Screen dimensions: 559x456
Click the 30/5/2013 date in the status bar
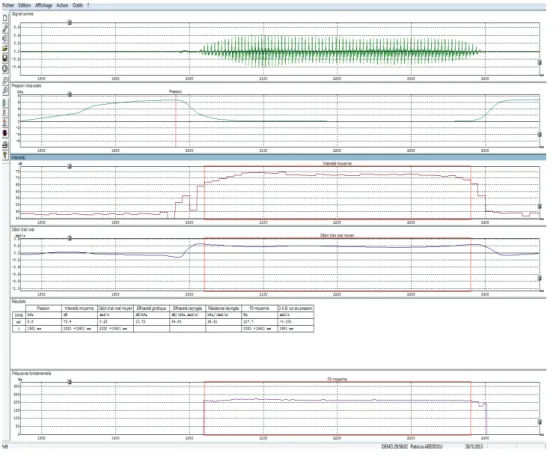coord(473,446)
